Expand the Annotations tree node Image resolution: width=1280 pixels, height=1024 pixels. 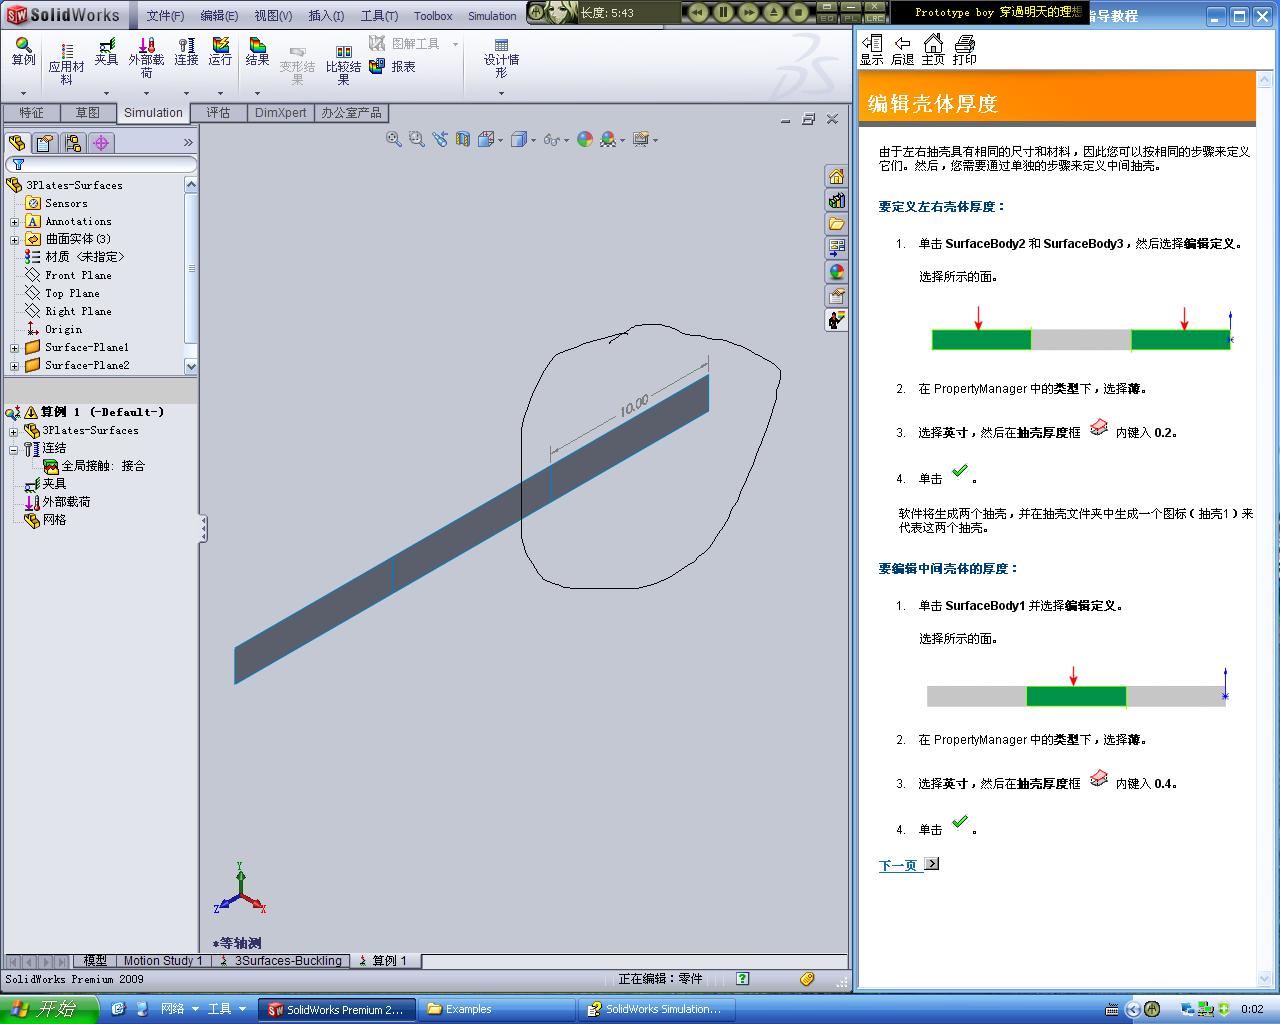tap(14, 222)
